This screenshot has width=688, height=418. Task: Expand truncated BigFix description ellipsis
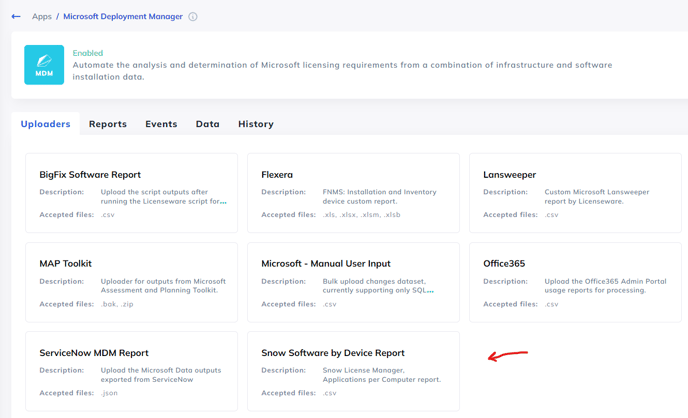click(x=223, y=202)
